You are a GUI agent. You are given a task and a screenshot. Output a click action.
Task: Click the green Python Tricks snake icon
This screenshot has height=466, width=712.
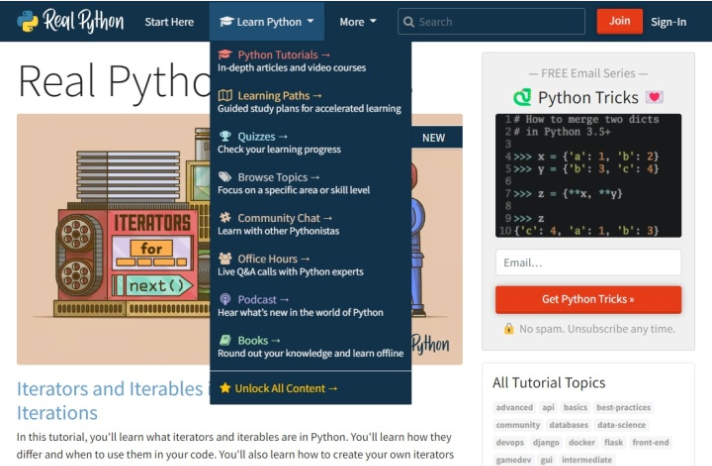click(522, 97)
